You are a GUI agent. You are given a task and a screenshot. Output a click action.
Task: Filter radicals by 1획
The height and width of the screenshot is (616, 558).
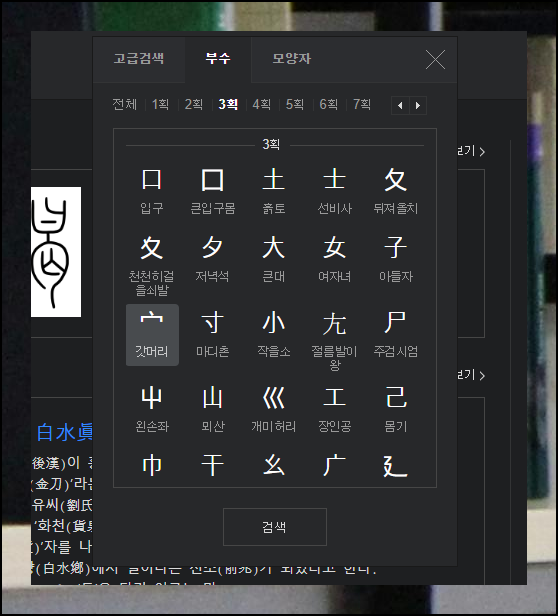point(160,104)
